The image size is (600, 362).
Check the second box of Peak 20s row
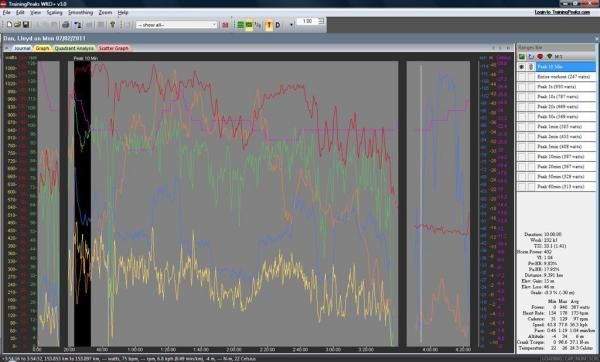(x=531, y=106)
